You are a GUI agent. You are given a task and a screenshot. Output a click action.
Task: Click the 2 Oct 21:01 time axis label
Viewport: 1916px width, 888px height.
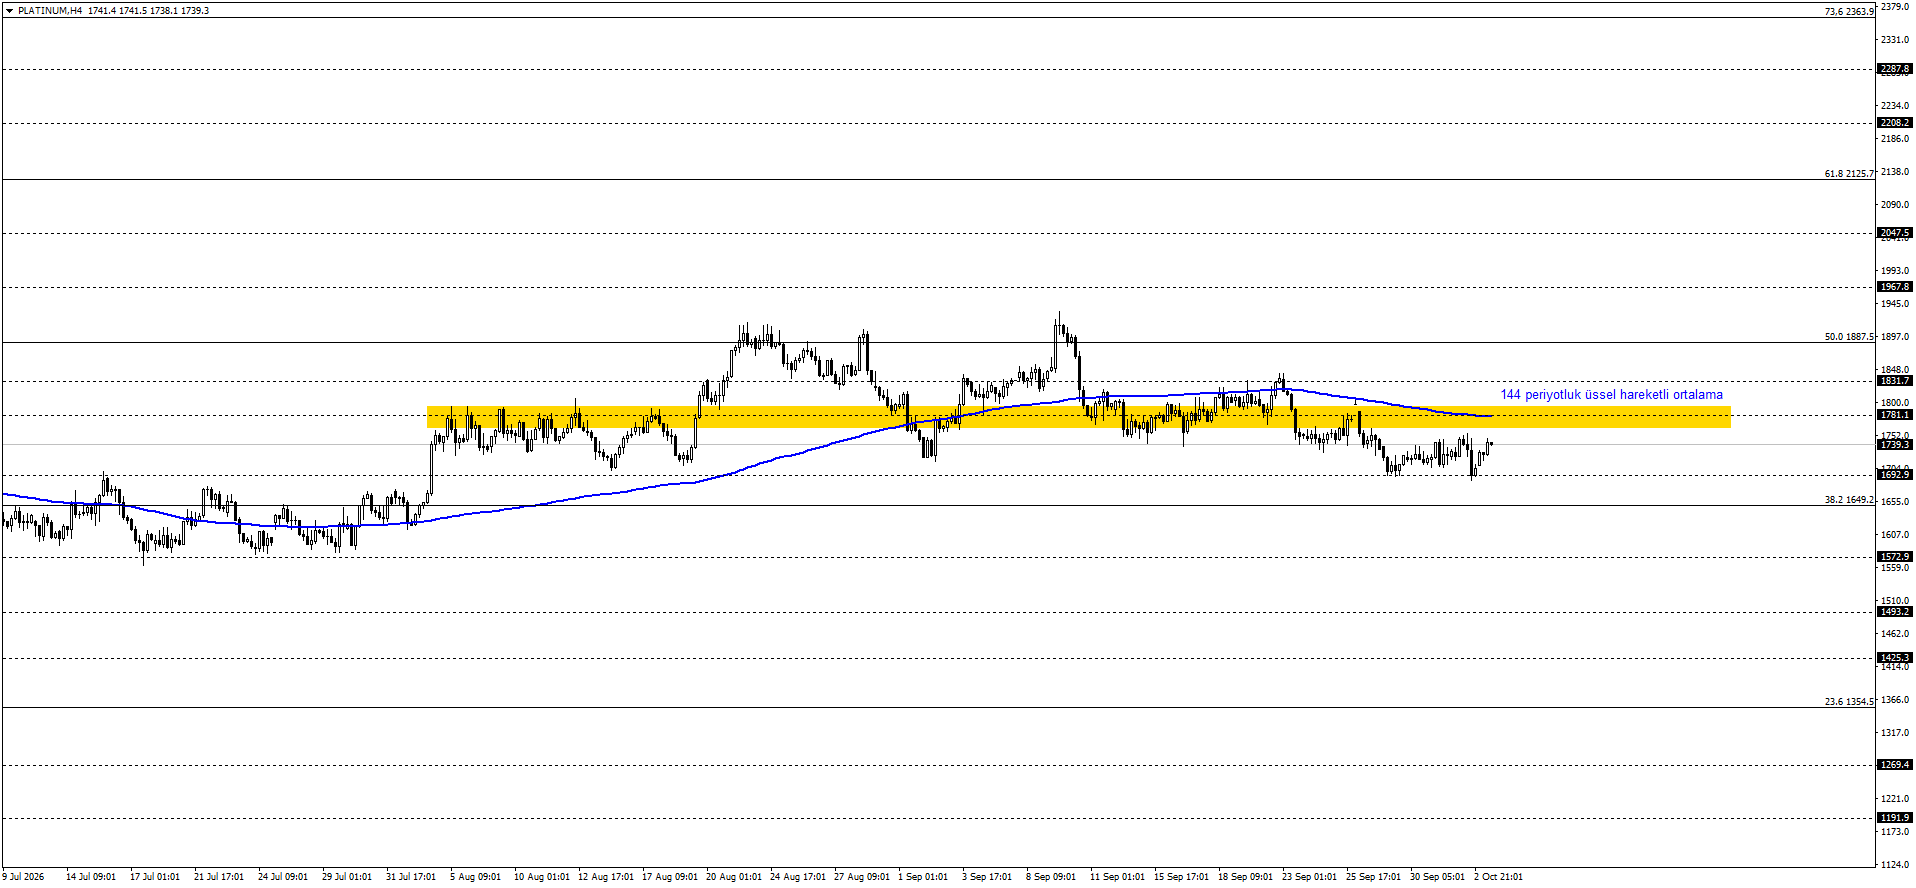coord(1498,877)
